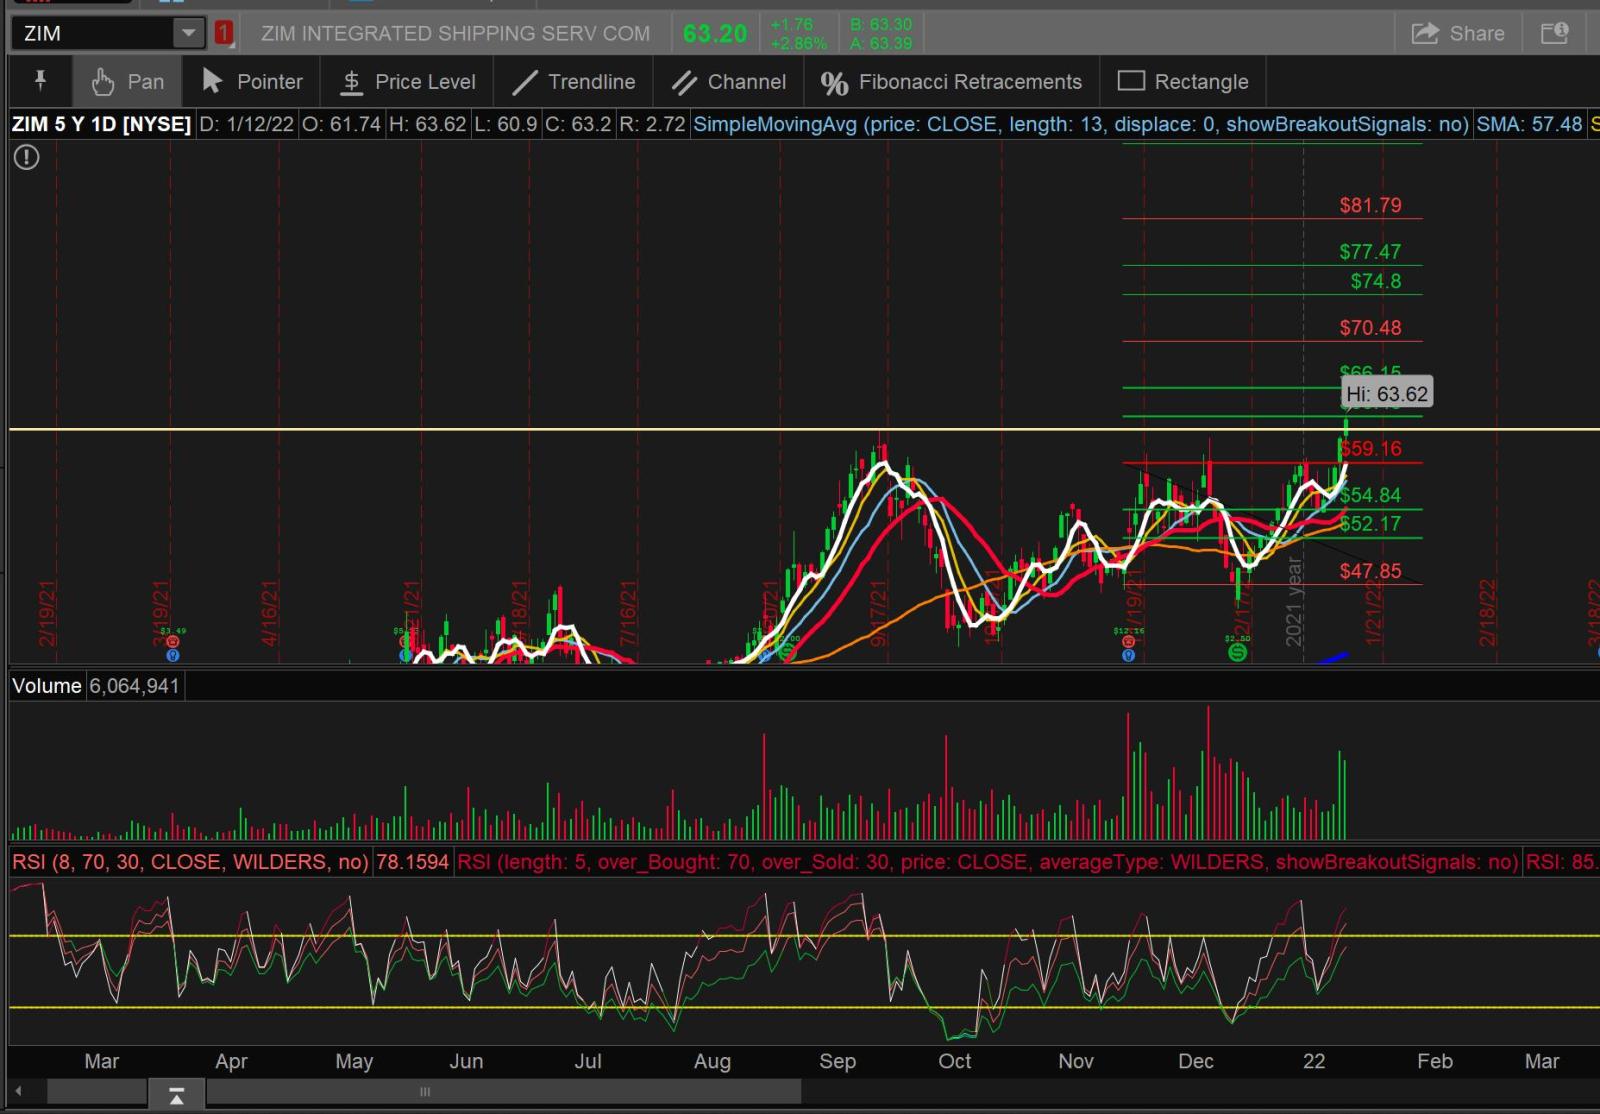Click the $77.47 Fibonacci level label
This screenshot has height=1114, width=1600.
tap(1370, 252)
